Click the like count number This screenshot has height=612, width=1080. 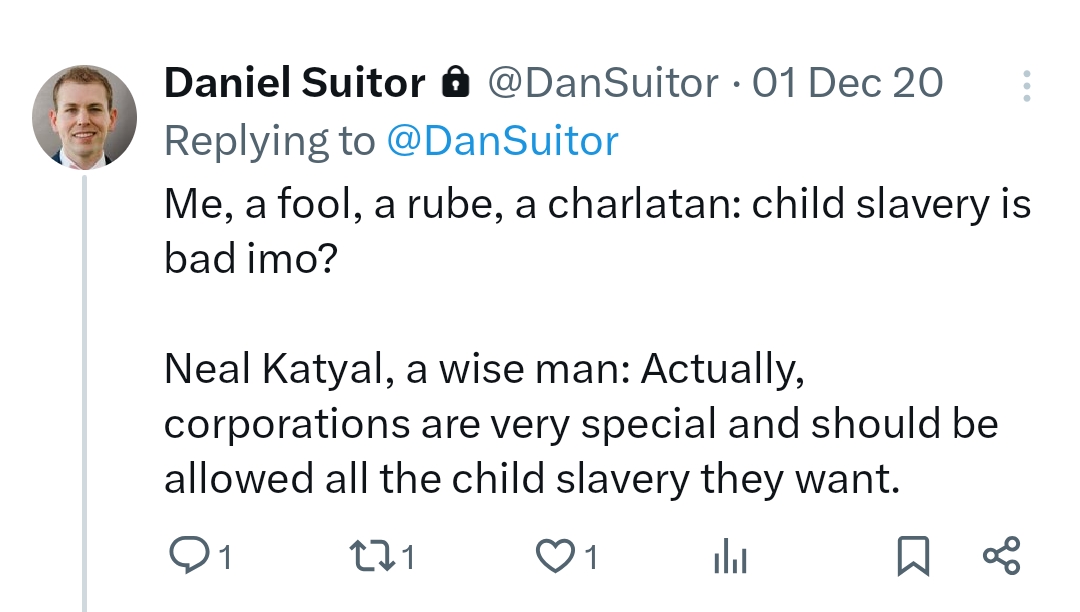pyautogui.click(x=591, y=557)
